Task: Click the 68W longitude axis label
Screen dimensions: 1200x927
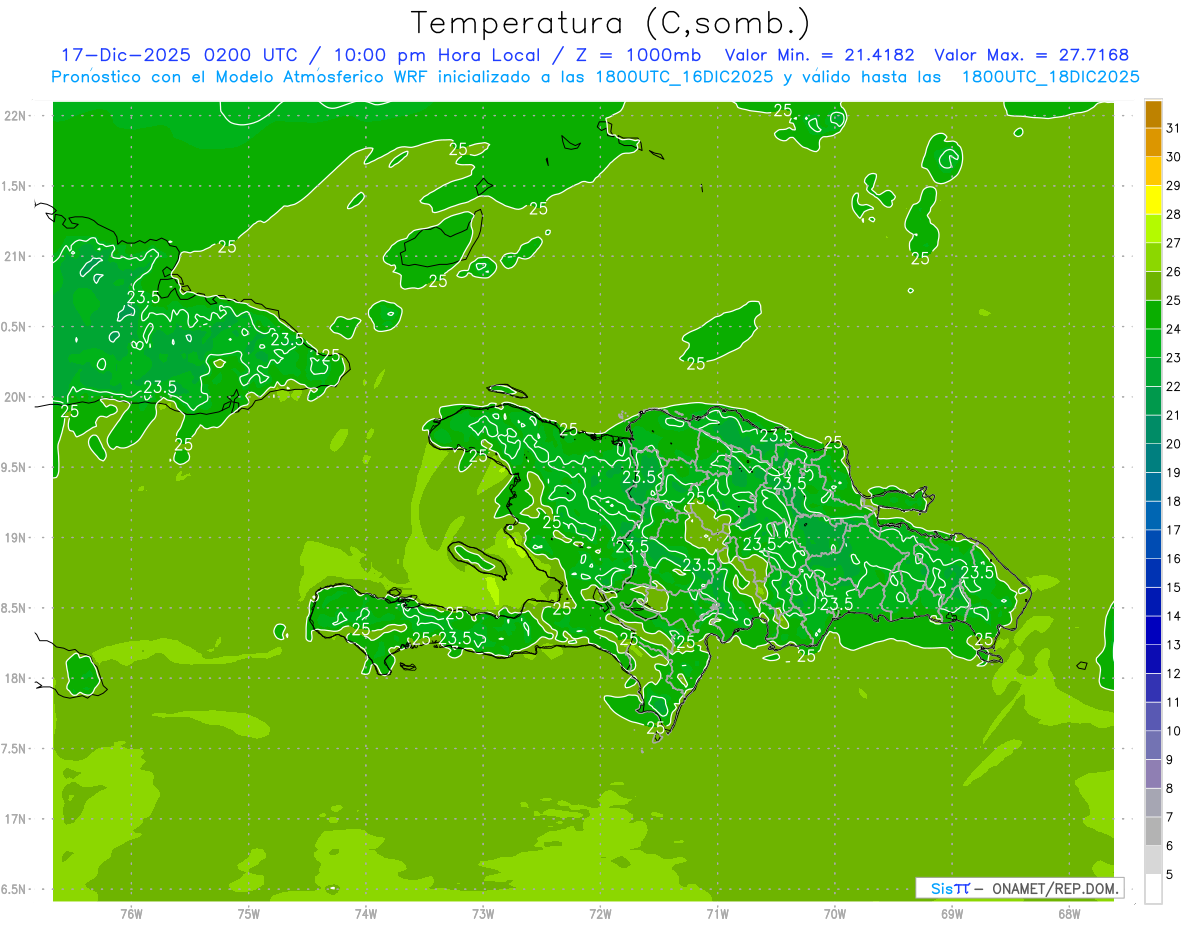Action: (1069, 913)
